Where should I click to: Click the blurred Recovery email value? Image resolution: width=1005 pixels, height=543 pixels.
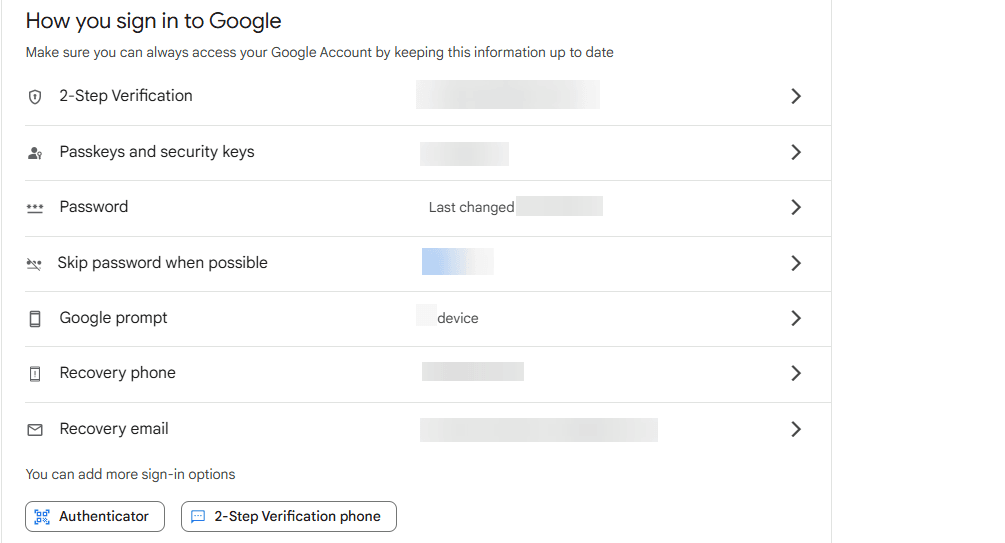[539, 430]
